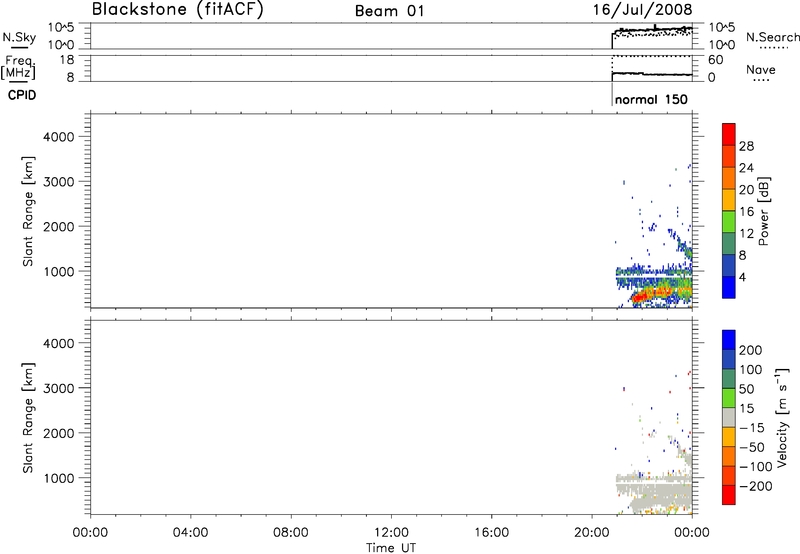Click the 'Blackstone (fitACF)' plot title
Image resolution: width=800 pixels, height=554 pixels.
click(x=178, y=9)
